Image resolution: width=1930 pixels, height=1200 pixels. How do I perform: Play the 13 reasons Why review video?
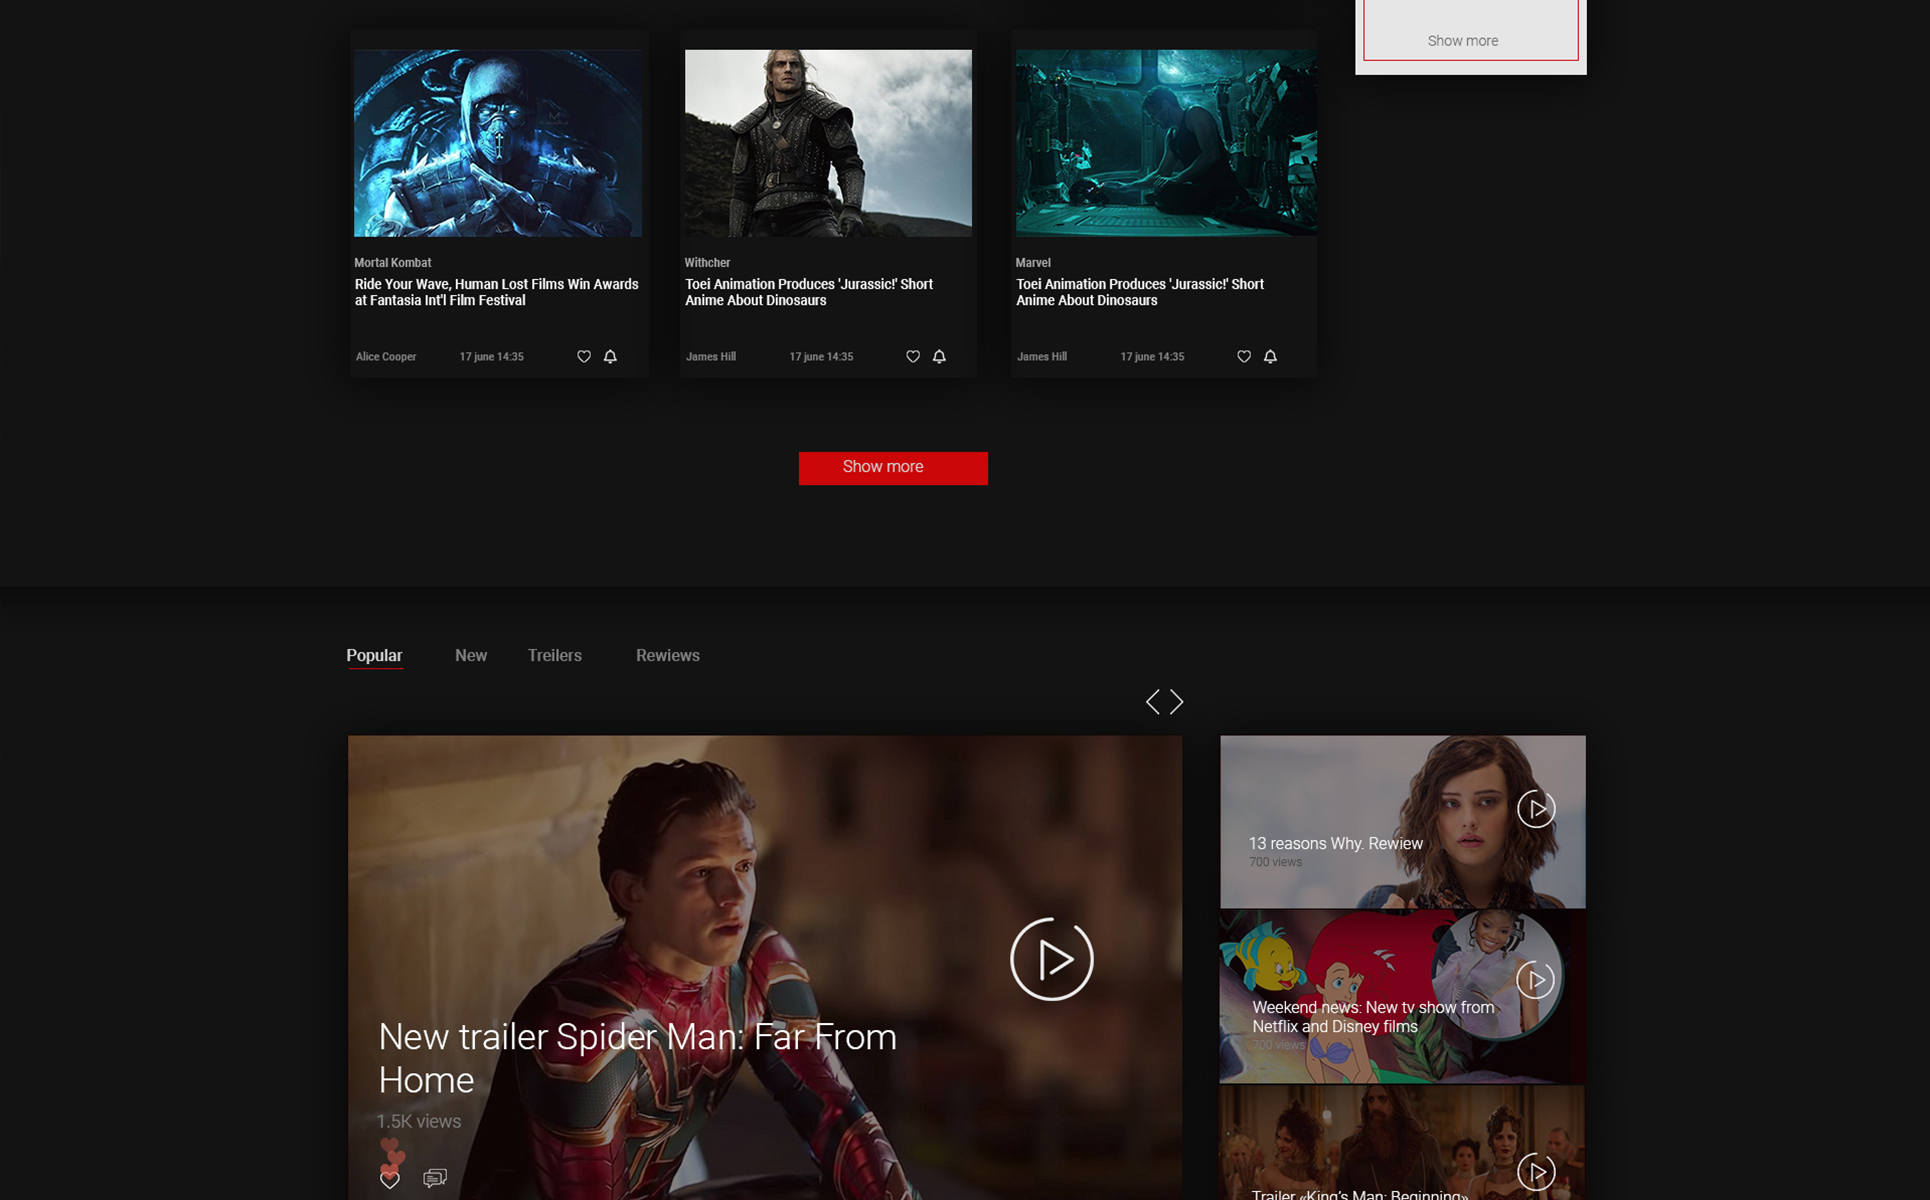(x=1536, y=809)
